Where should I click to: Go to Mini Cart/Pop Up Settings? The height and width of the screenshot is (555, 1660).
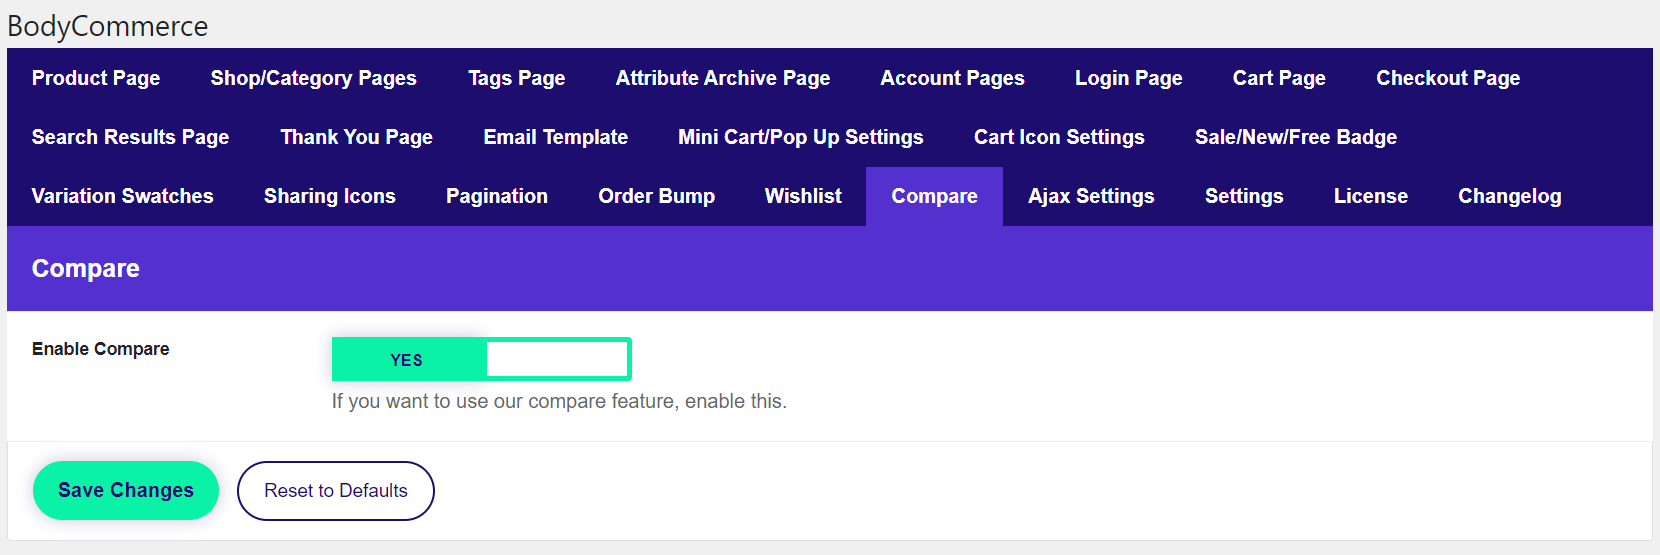pyautogui.click(x=800, y=137)
